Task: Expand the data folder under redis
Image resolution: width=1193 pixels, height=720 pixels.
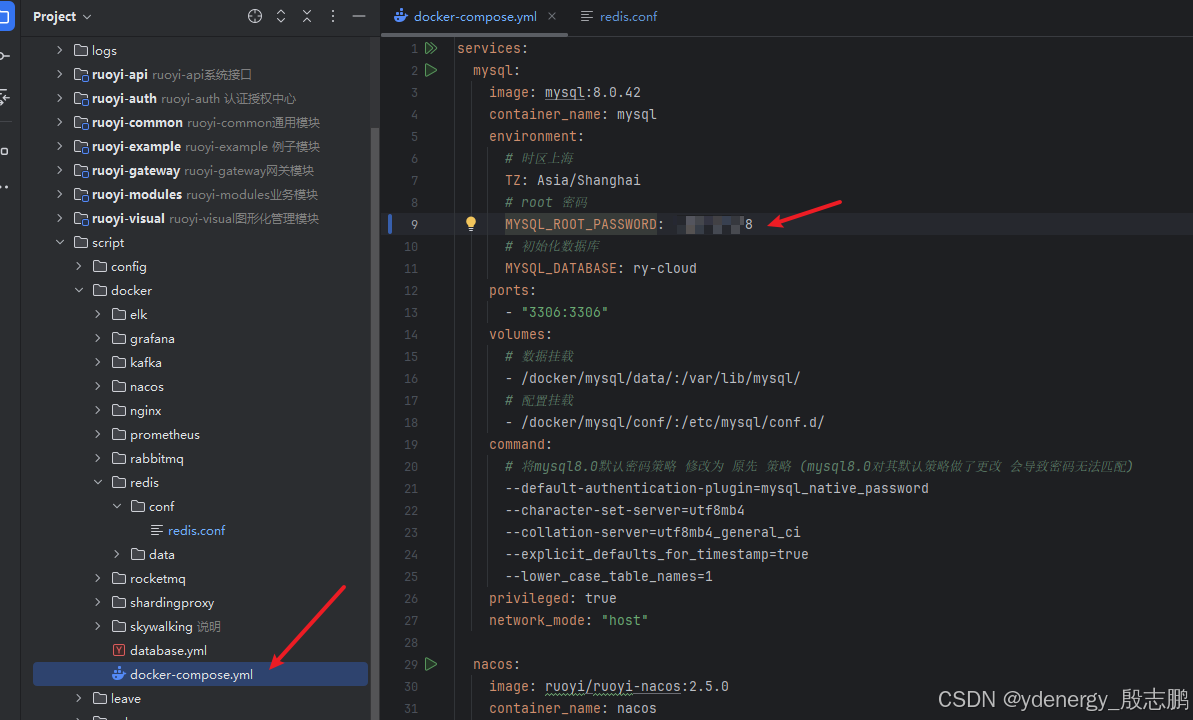Action: [x=116, y=554]
